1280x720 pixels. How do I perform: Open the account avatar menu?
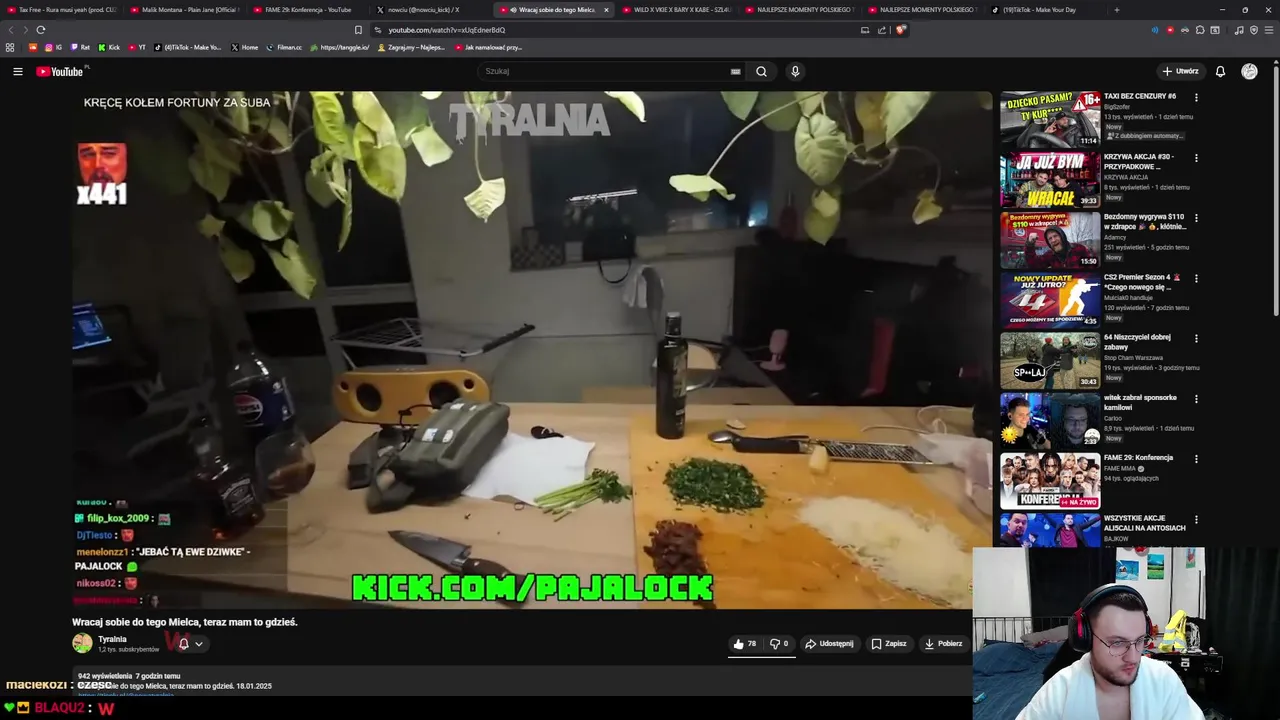(1249, 71)
